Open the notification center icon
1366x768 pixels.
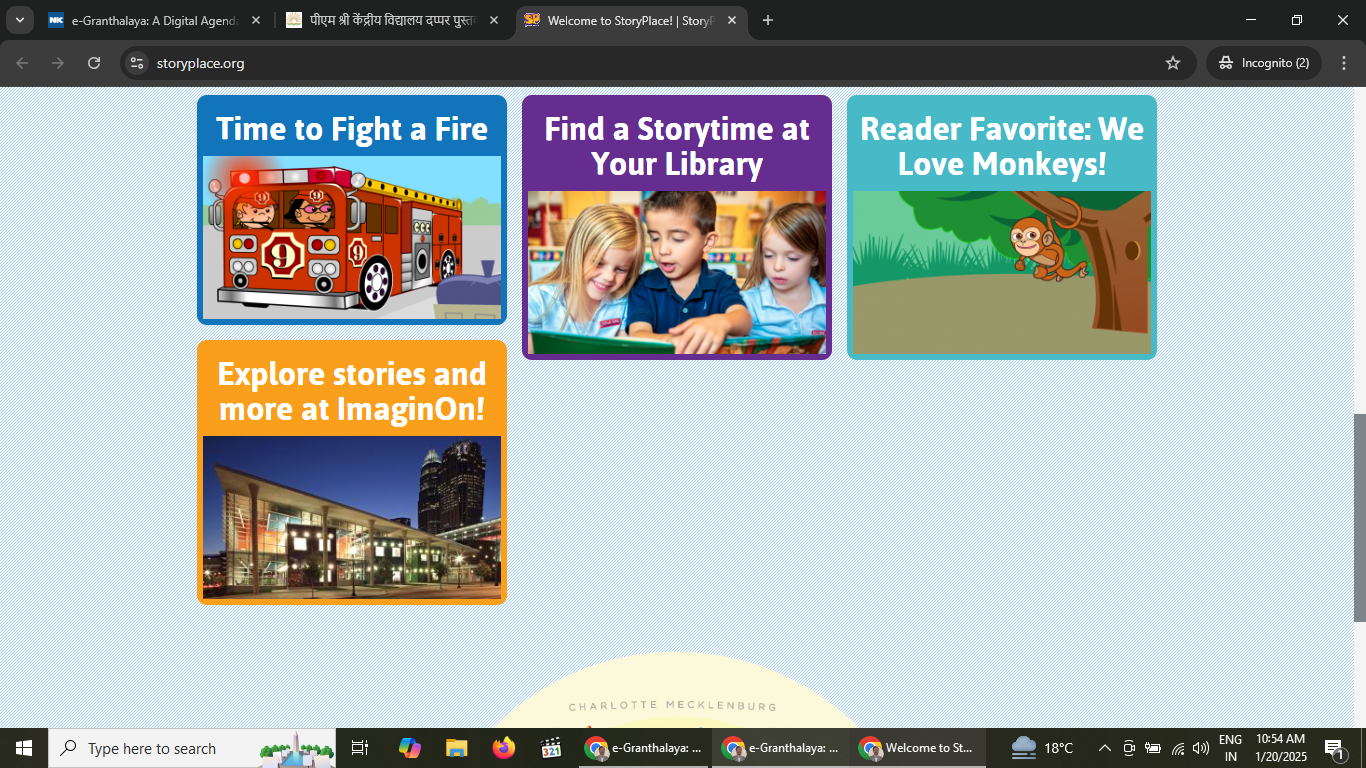(1334, 748)
